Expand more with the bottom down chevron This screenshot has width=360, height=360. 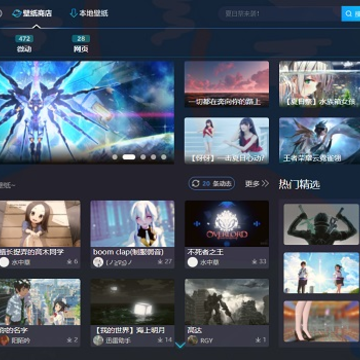(180, 345)
